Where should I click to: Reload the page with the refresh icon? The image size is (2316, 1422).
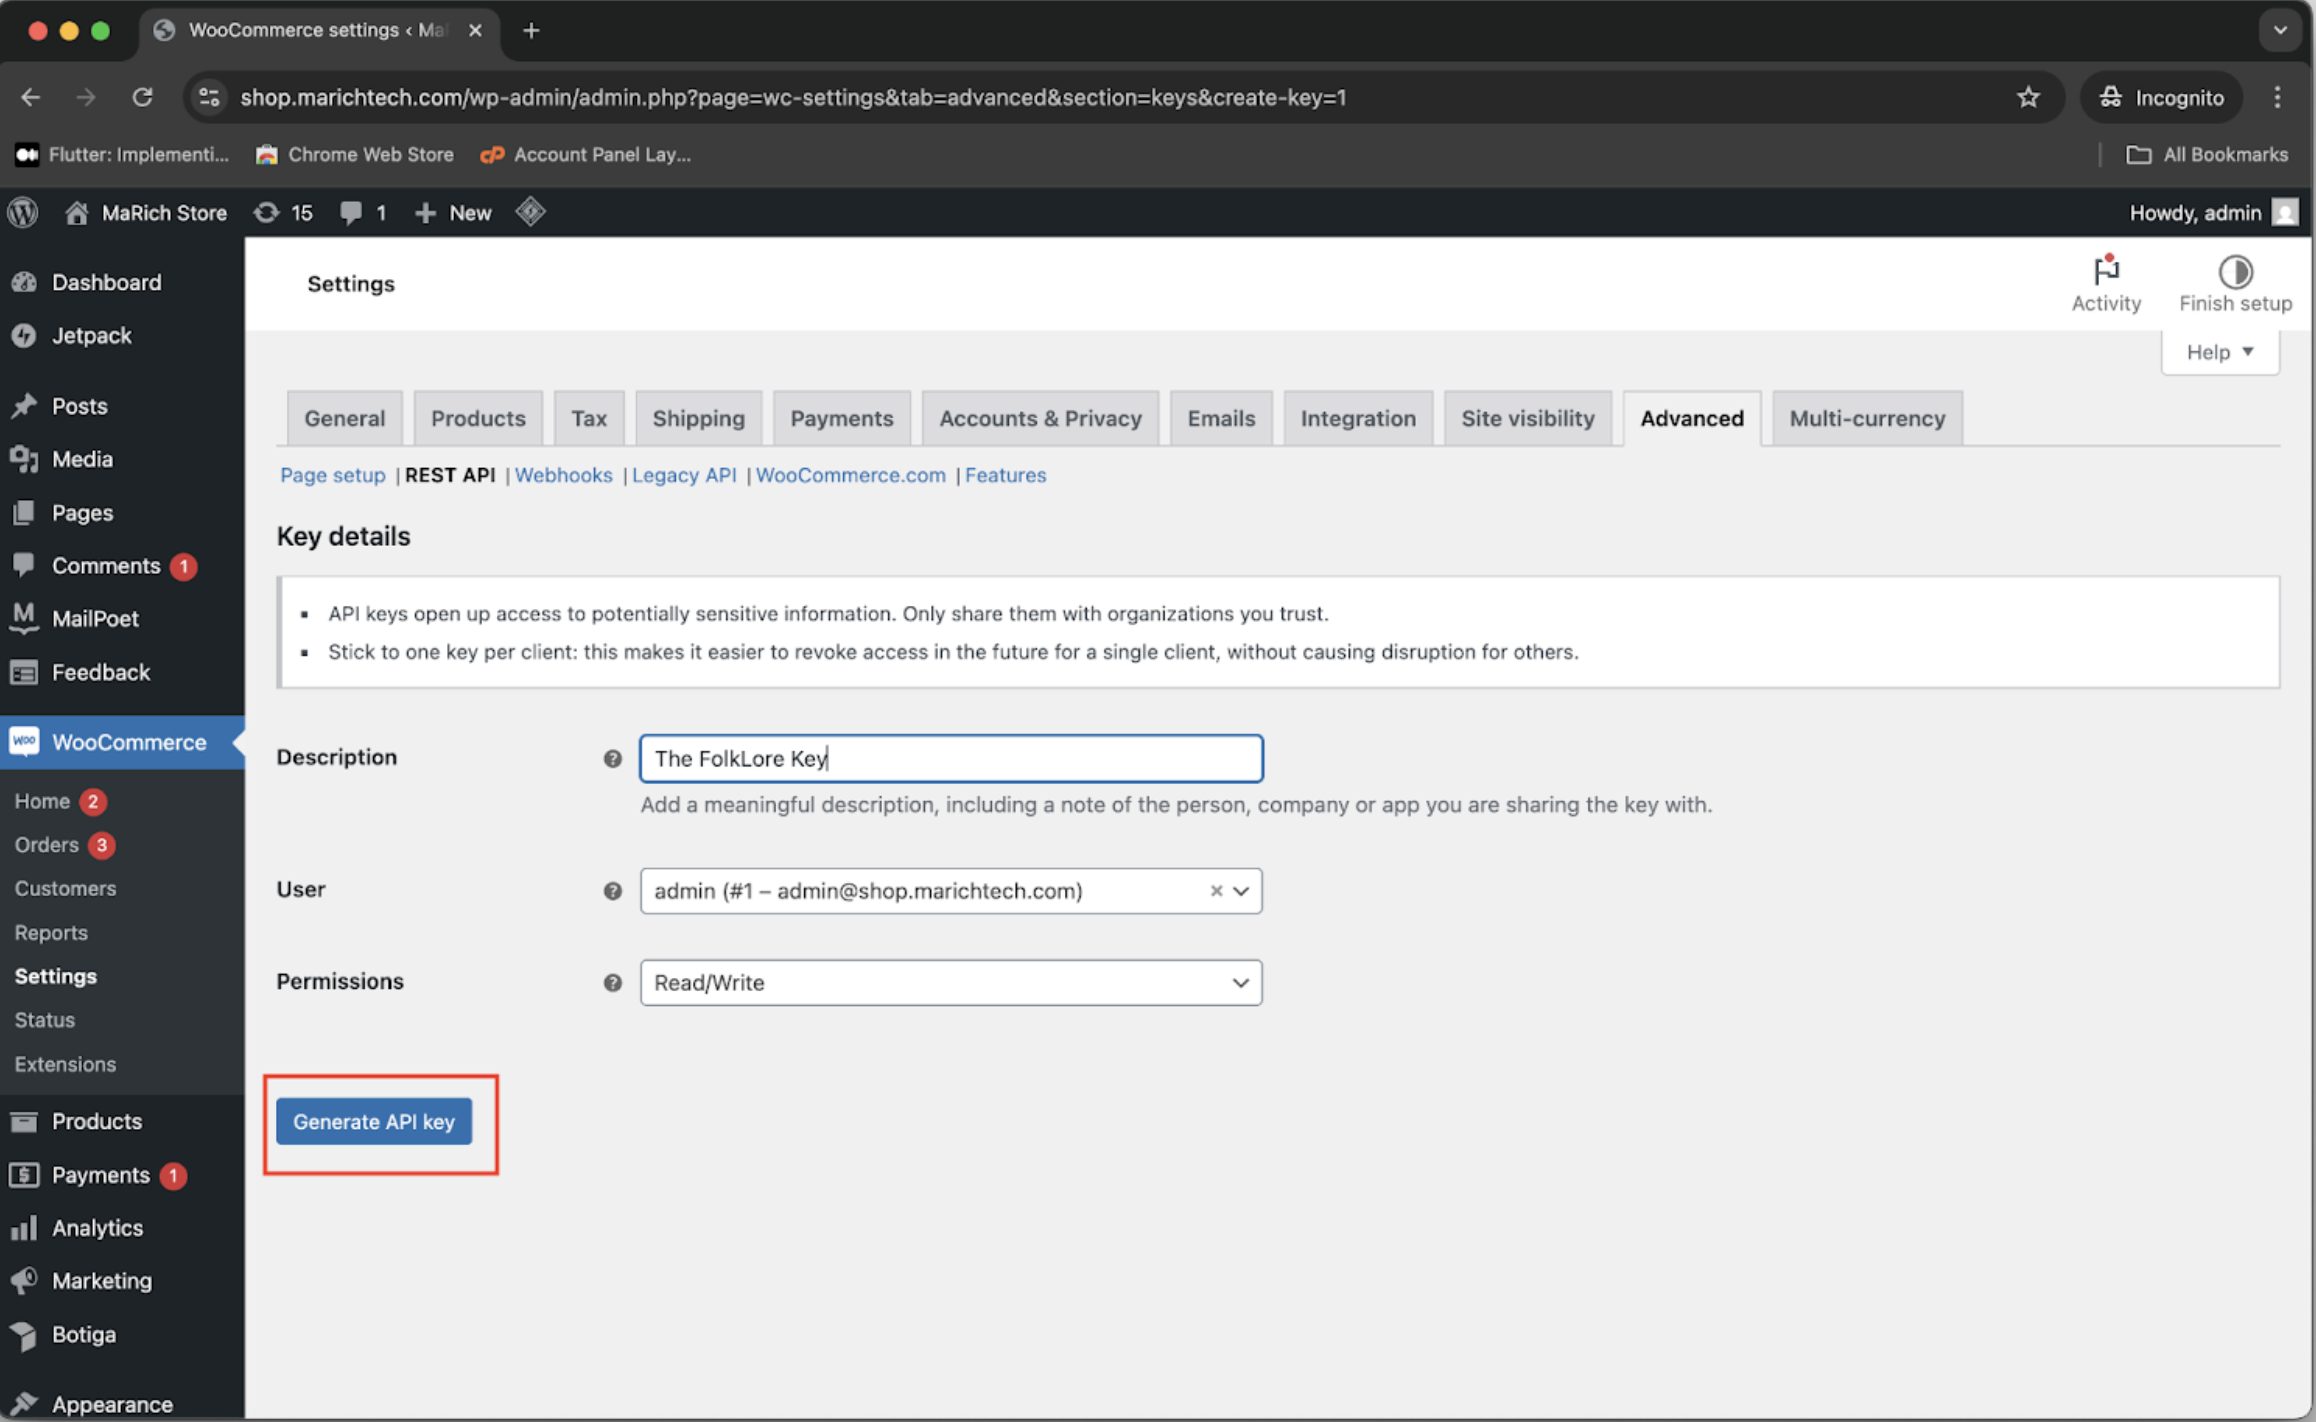[x=142, y=97]
